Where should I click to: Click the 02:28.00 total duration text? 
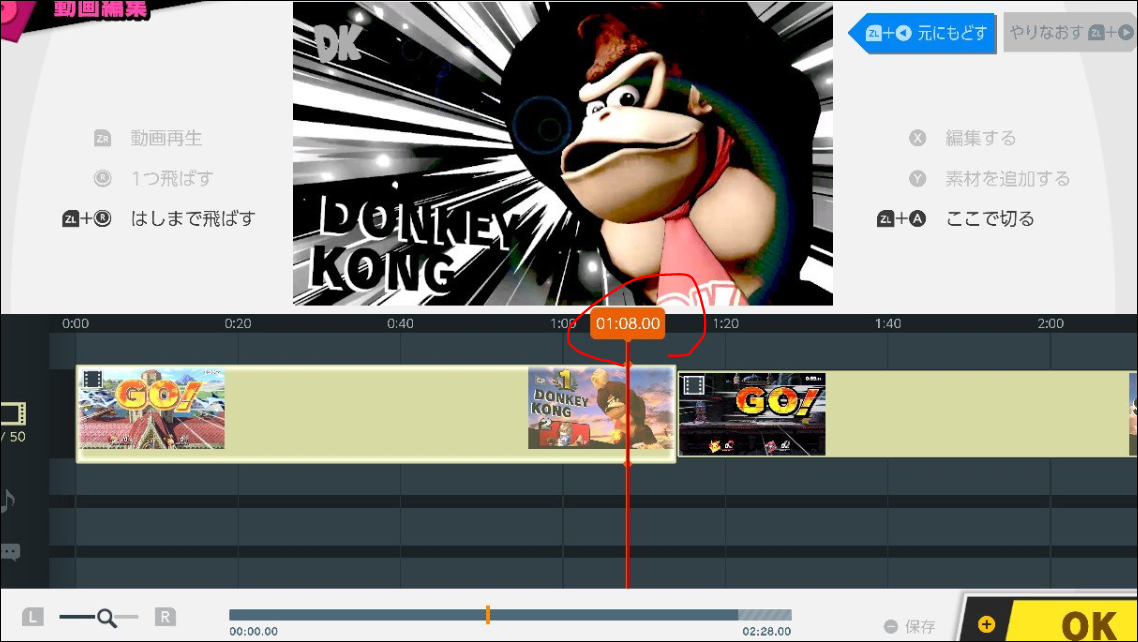pyautogui.click(x=766, y=632)
